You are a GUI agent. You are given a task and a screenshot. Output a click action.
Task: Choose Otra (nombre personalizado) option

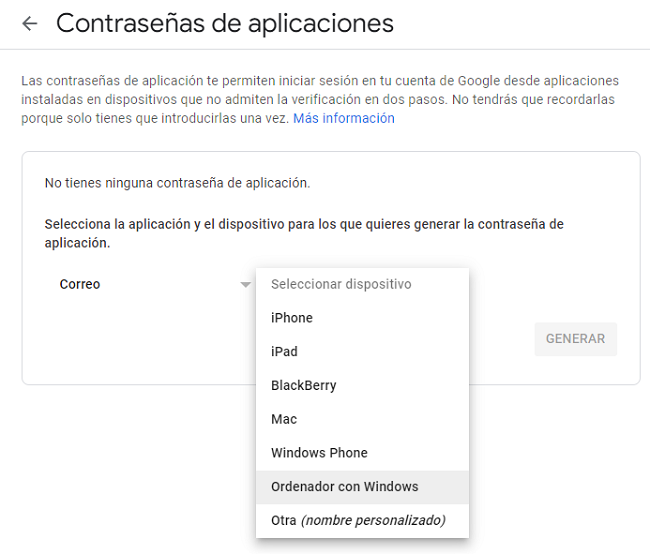pos(357,520)
